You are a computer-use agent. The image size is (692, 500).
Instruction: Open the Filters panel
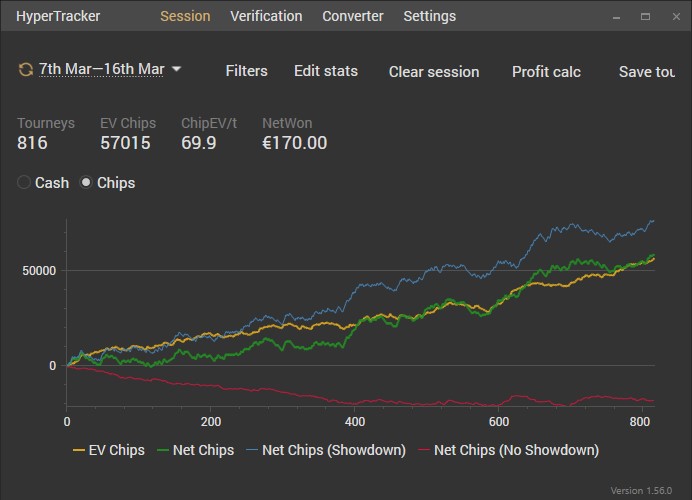(x=246, y=71)
